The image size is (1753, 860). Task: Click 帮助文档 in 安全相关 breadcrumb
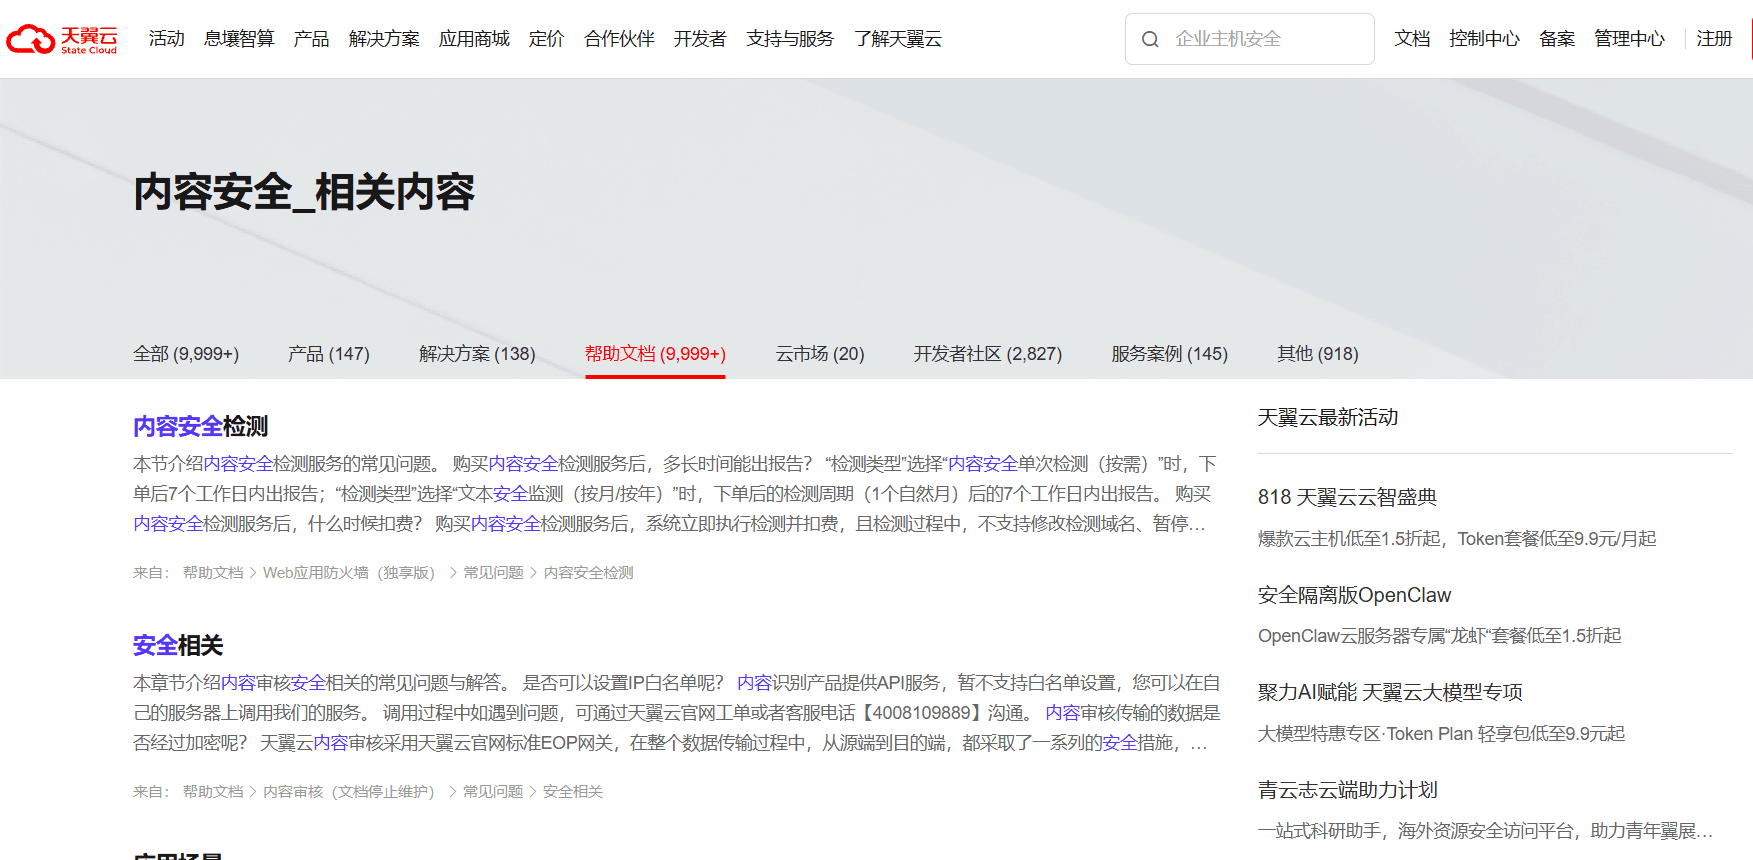point(213,792)
